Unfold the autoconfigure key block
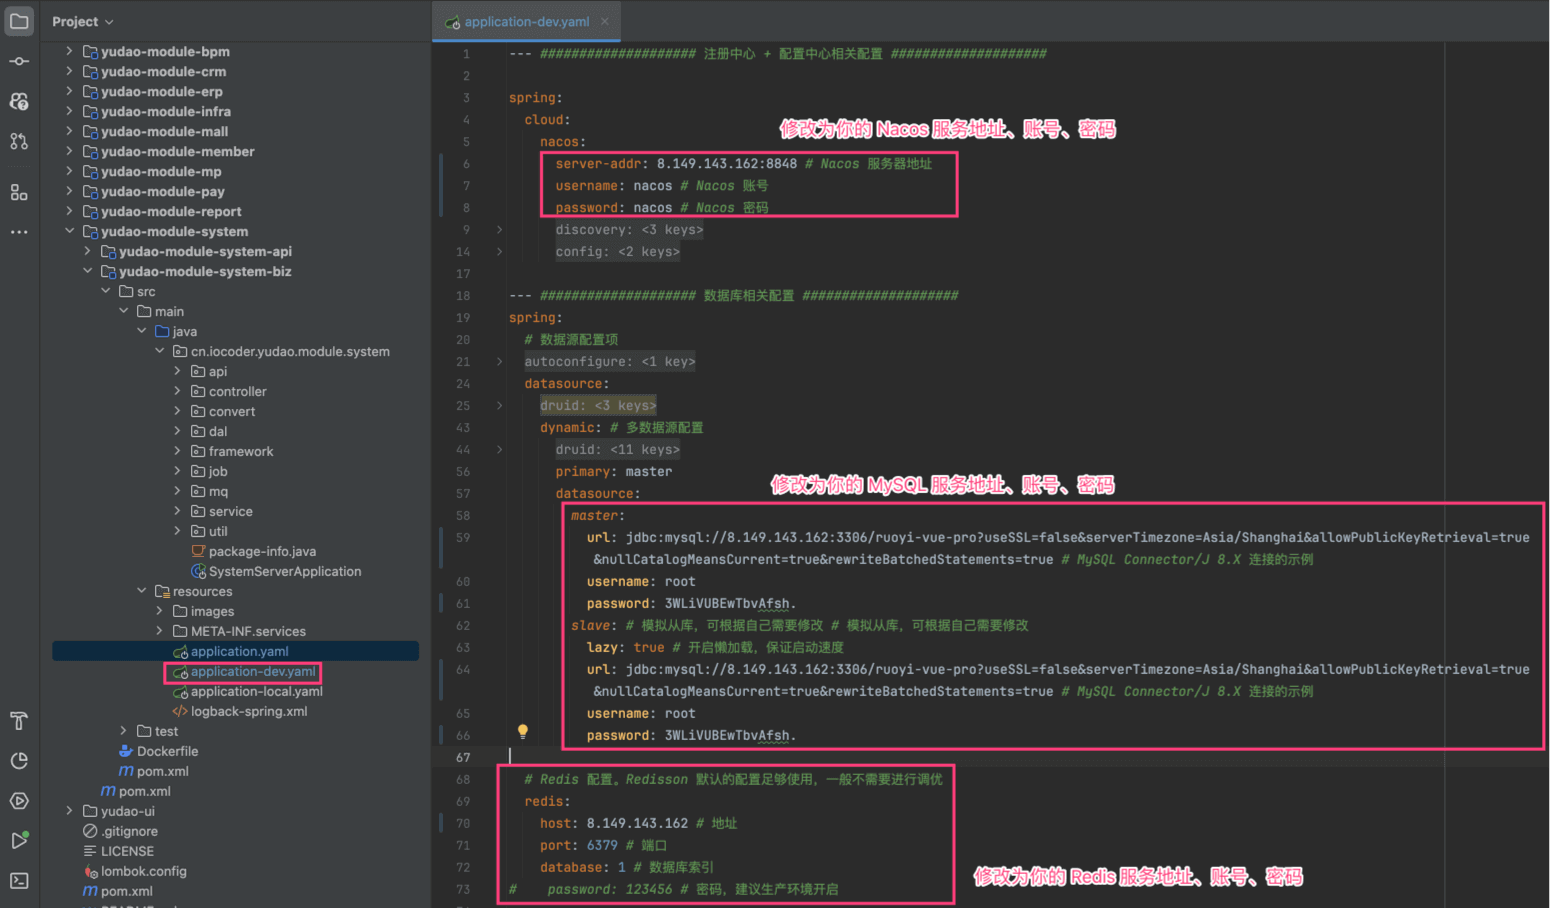 click(x=500, y=362)
